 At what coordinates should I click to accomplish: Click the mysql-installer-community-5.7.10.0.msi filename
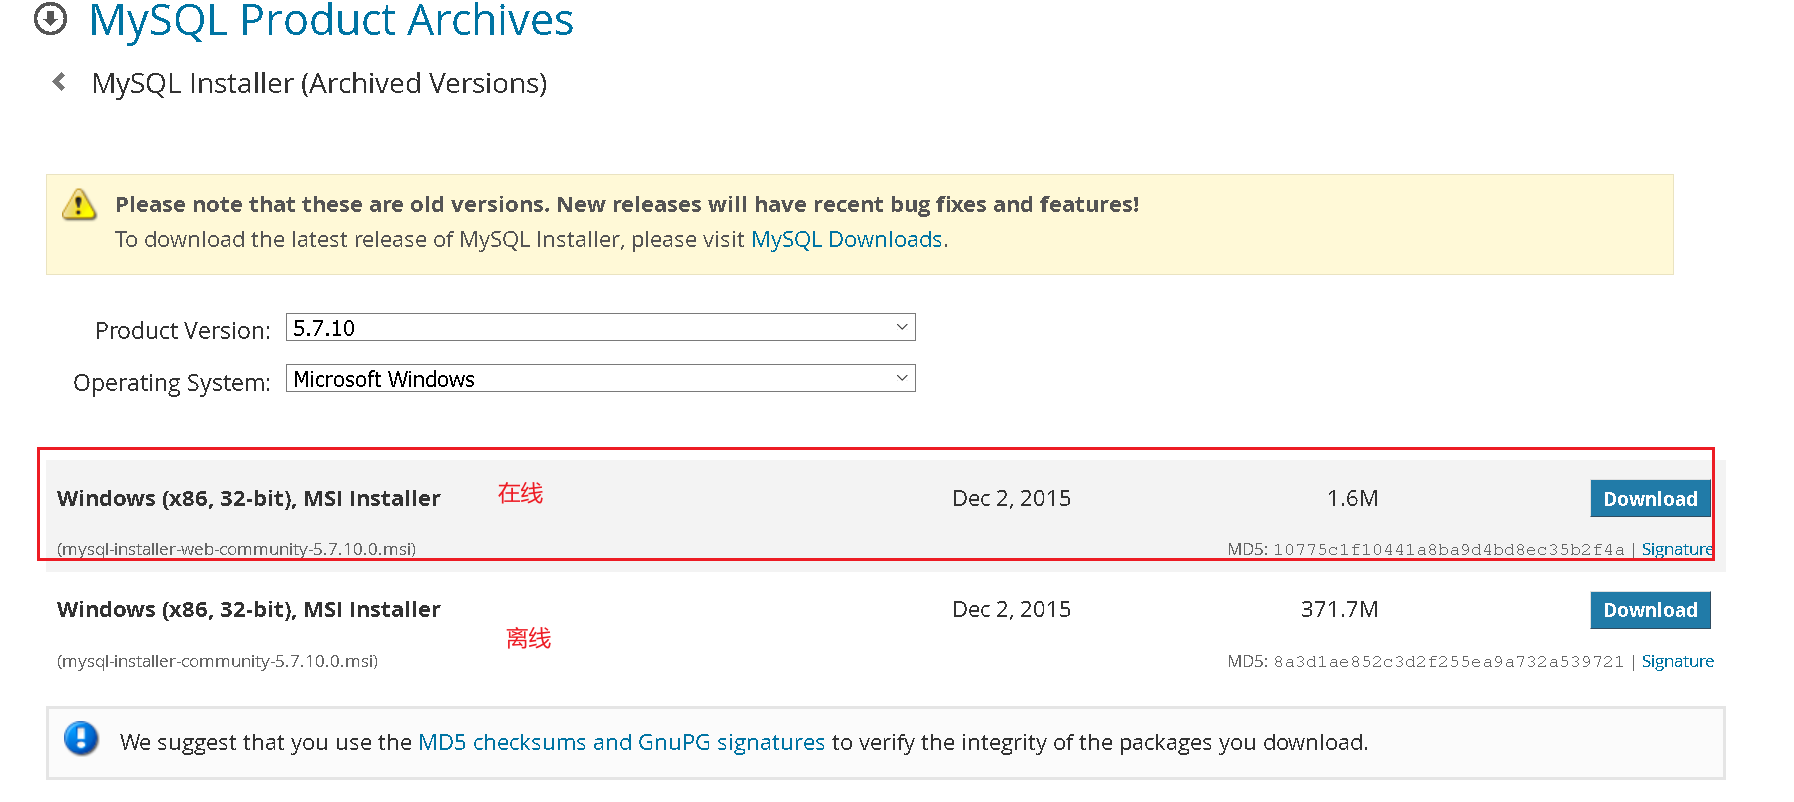[218, 662]
